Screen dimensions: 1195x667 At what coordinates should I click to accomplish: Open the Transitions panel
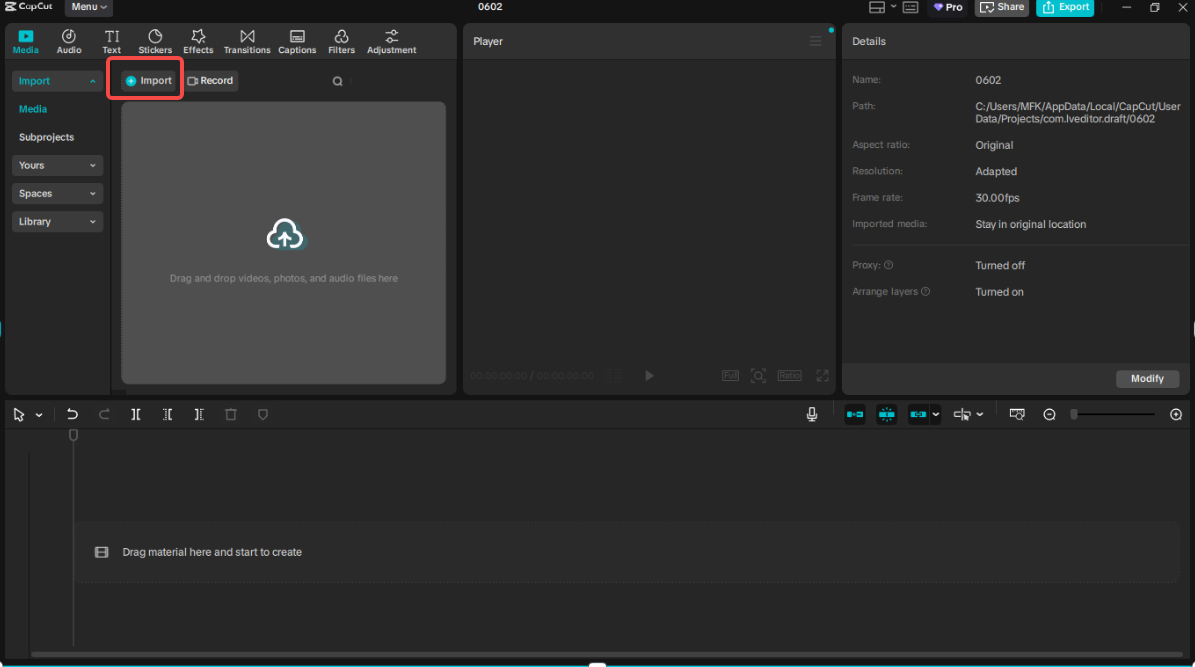pos(247,41)
